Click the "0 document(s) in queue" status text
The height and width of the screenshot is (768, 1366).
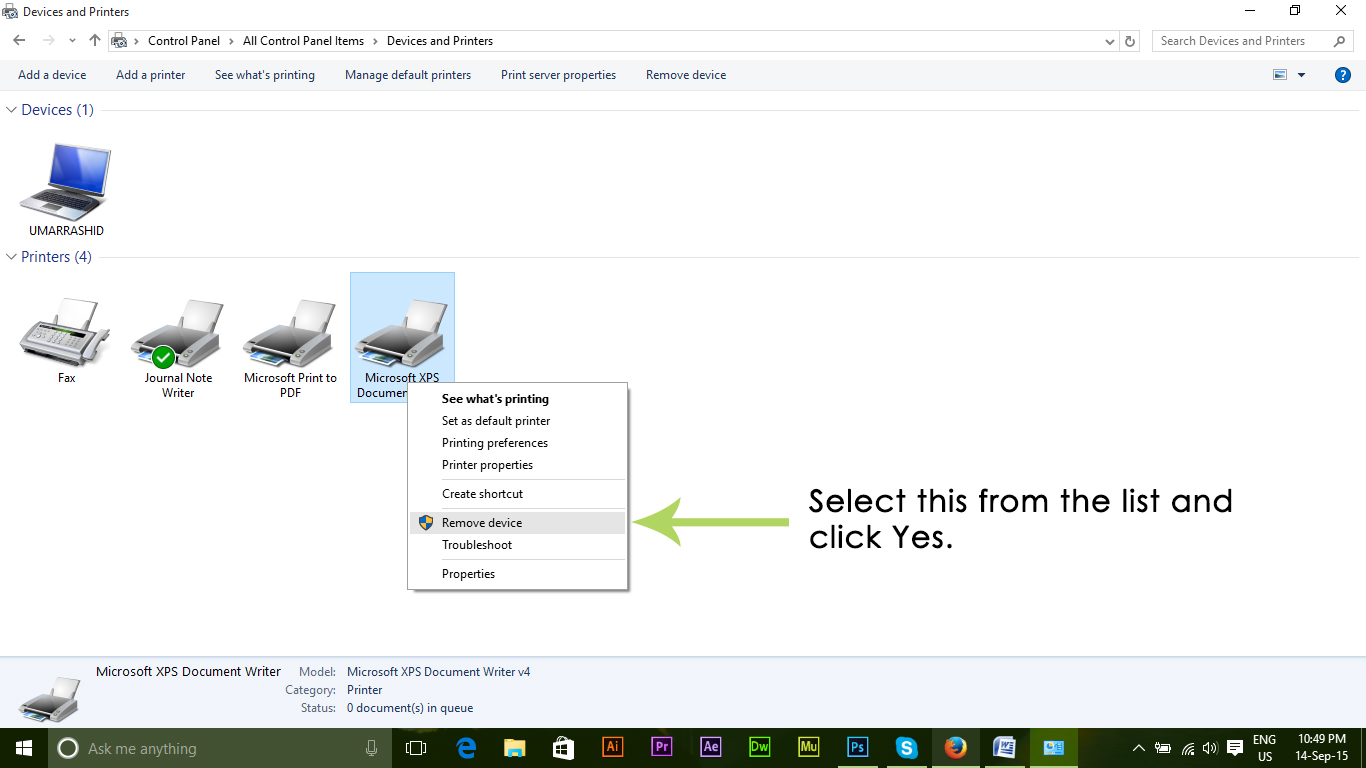pyautogui.click(x=410, y=708)
